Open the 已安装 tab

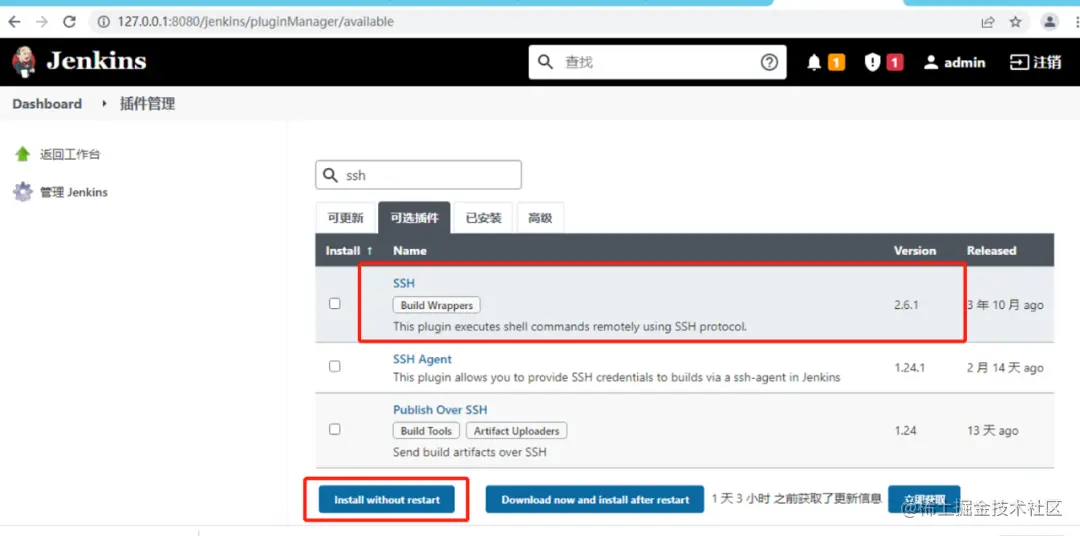click(x=484, y=218)
